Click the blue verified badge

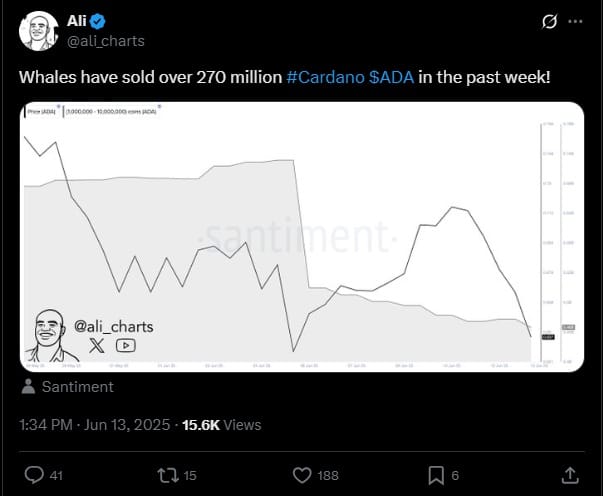pyautogui.click(x=97, y=21)
